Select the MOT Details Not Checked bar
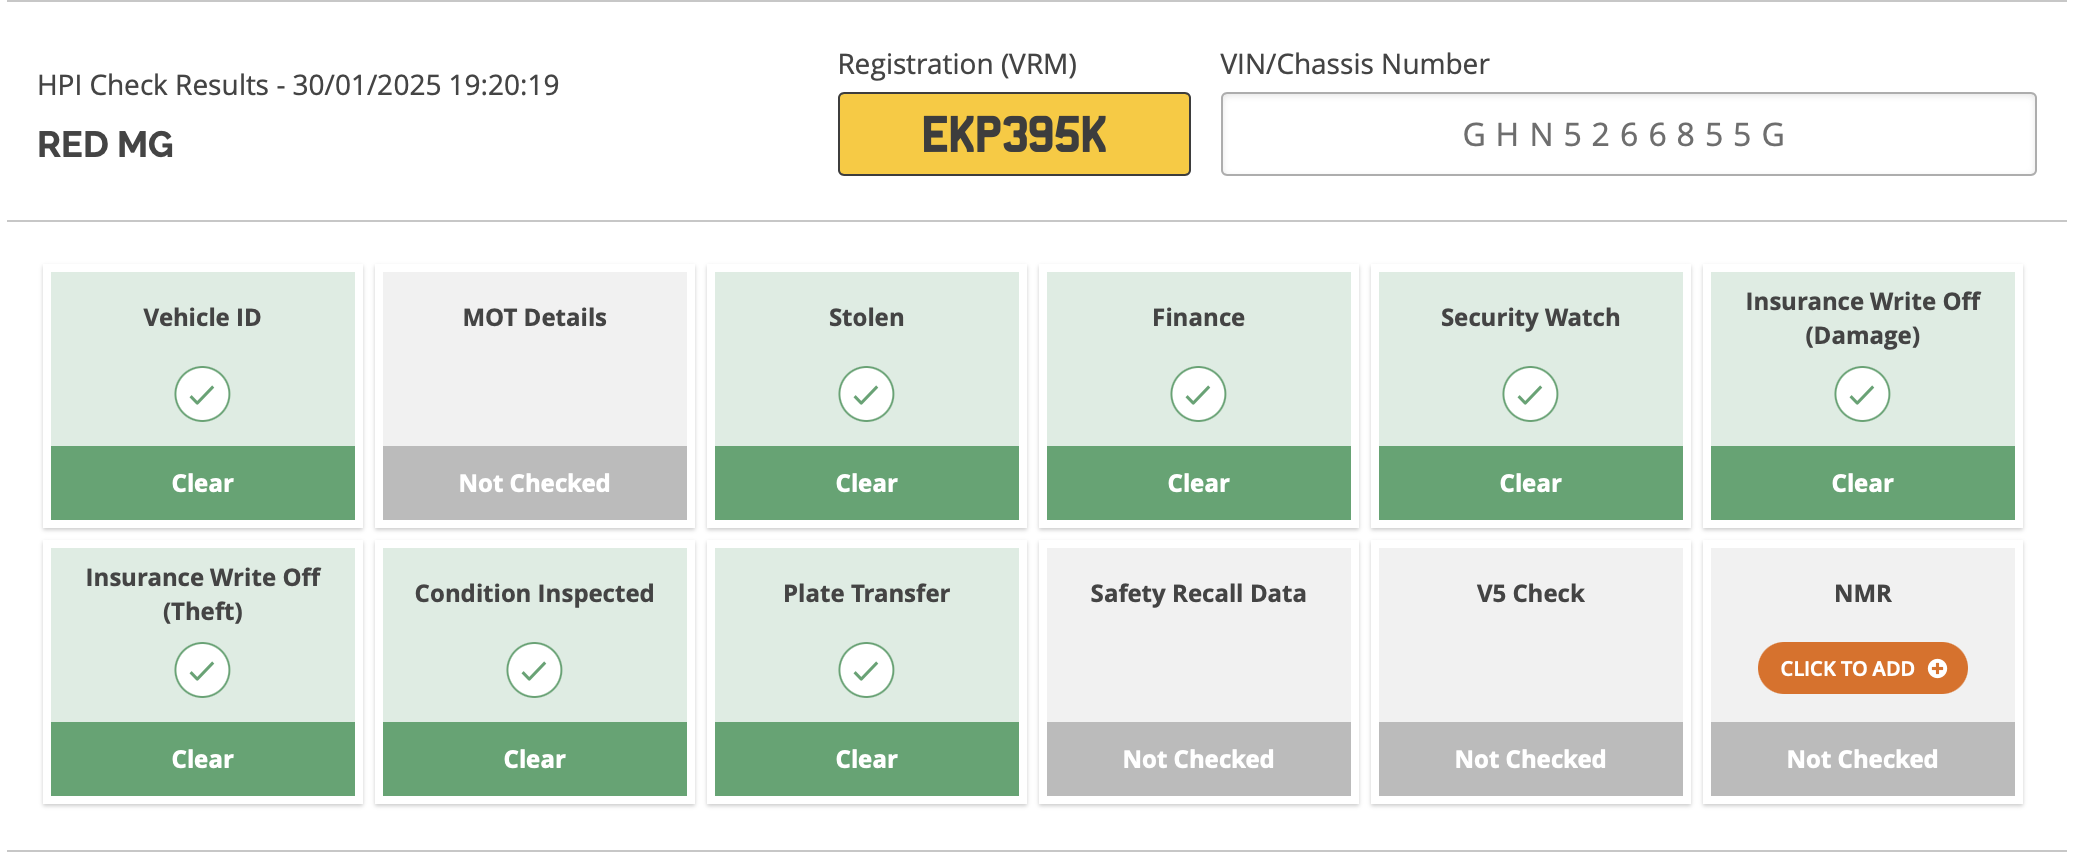The height and width of the screenshot is (852, 2082). [535, 483]
